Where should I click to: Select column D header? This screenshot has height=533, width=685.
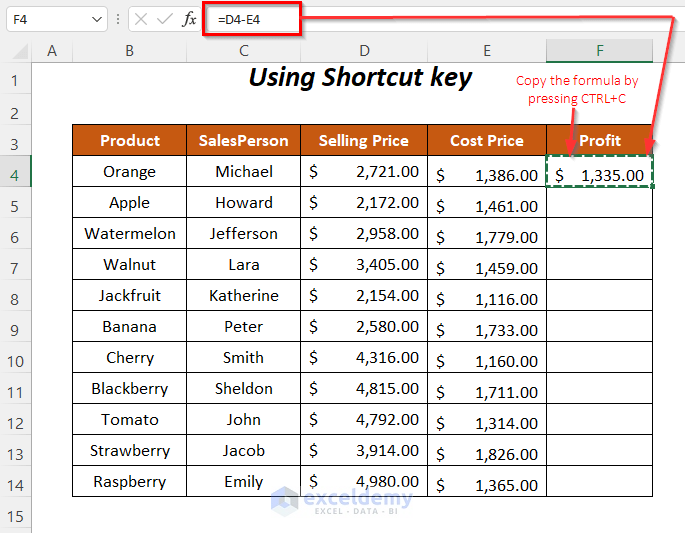[x=365, y=51]
